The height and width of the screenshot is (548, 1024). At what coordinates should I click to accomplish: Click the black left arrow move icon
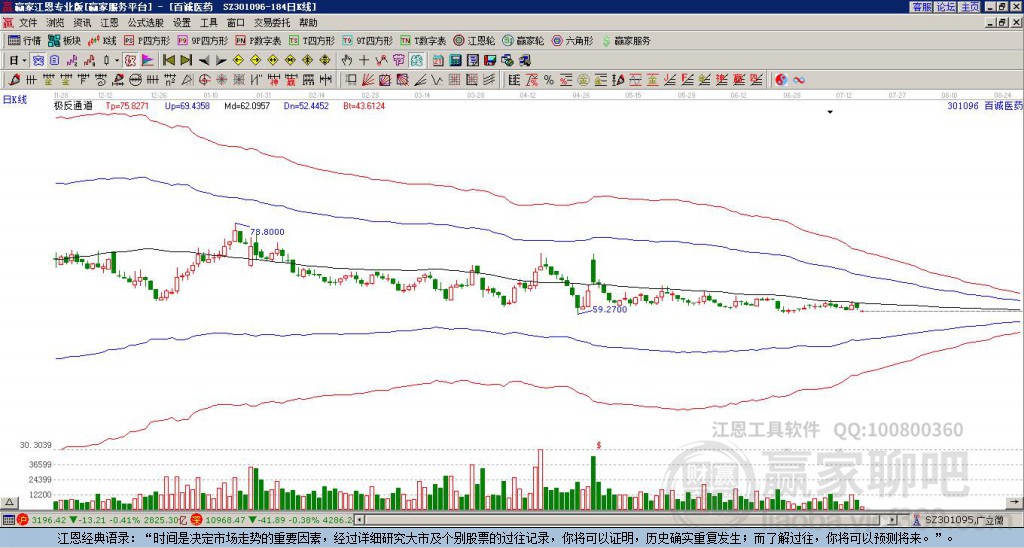[x=203, y=61]
